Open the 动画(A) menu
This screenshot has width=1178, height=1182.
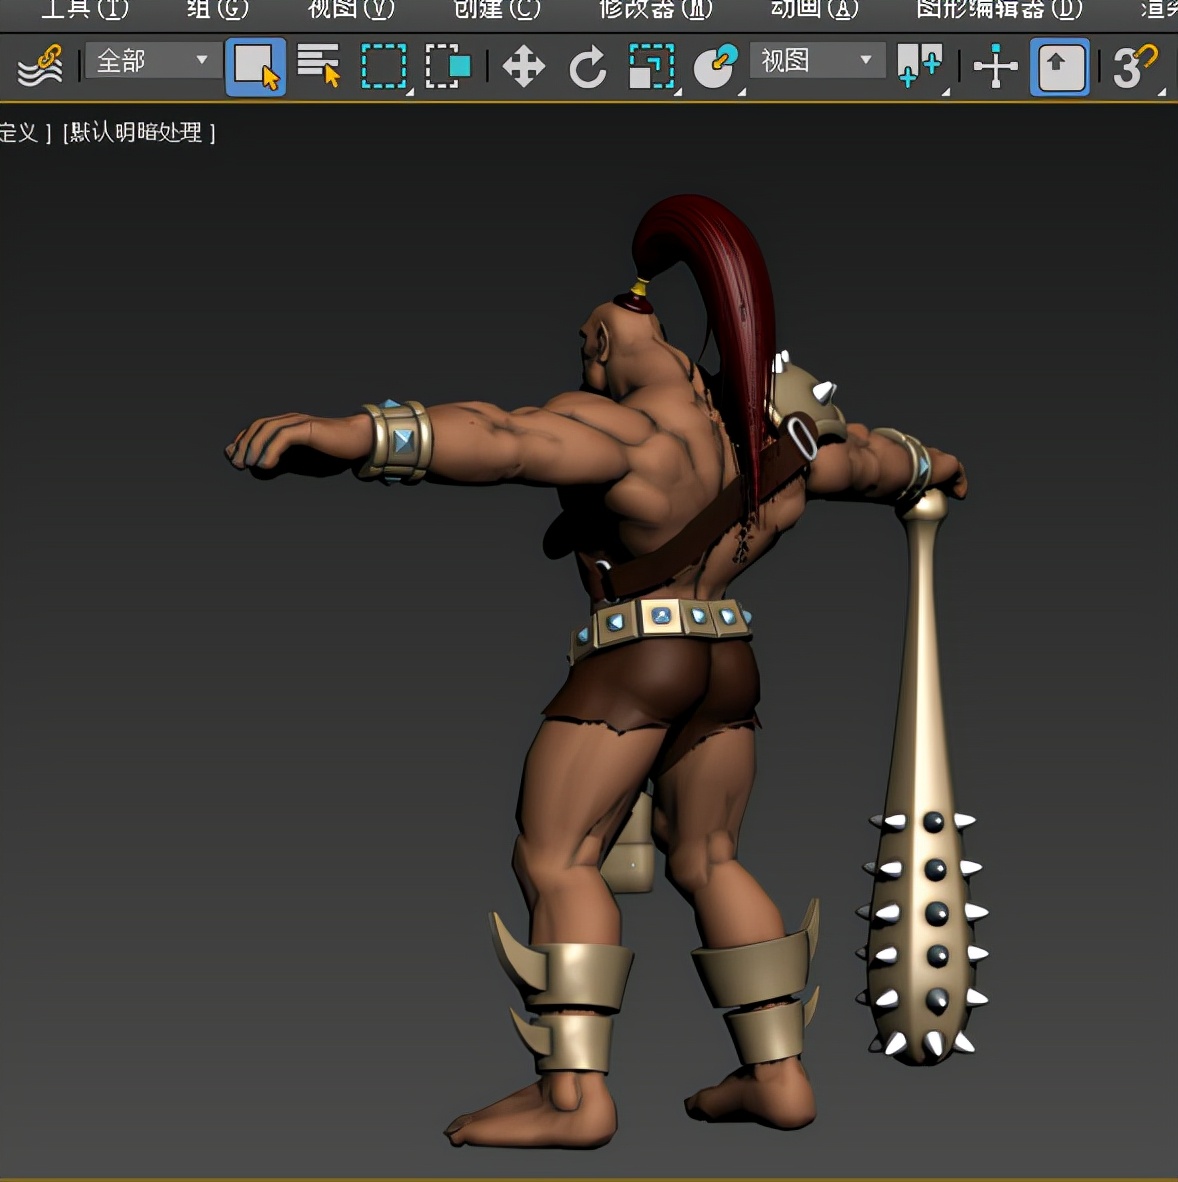pyautogui.click(x=814, y=10)
